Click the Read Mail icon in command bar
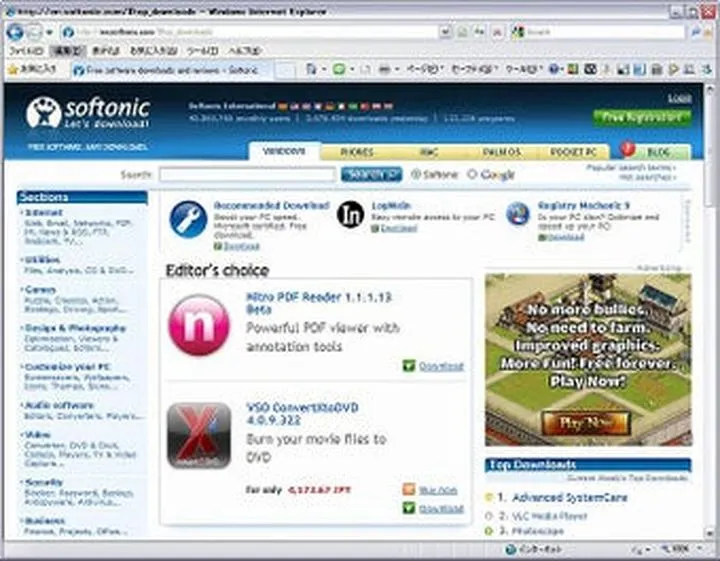 coord(366,69)
